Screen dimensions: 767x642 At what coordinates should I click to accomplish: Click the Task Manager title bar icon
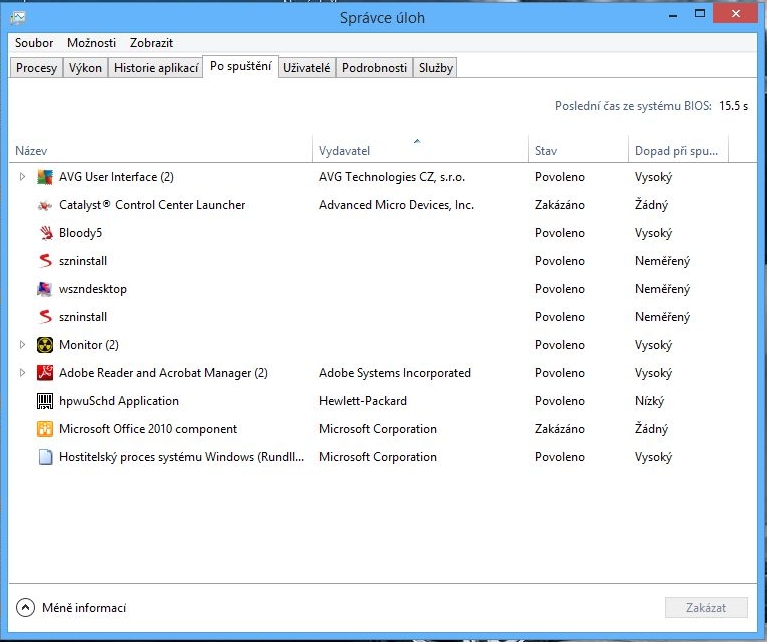click(x=18, y=18)
